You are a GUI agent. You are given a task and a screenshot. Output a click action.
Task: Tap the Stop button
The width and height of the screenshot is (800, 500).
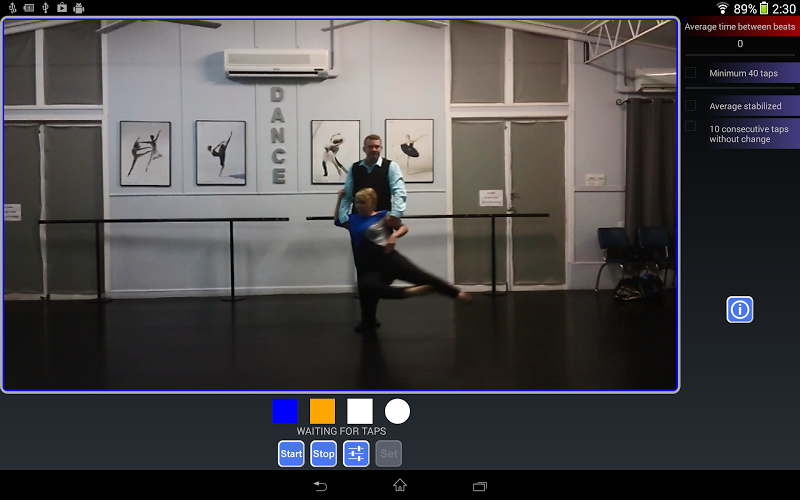pos(323,454)
